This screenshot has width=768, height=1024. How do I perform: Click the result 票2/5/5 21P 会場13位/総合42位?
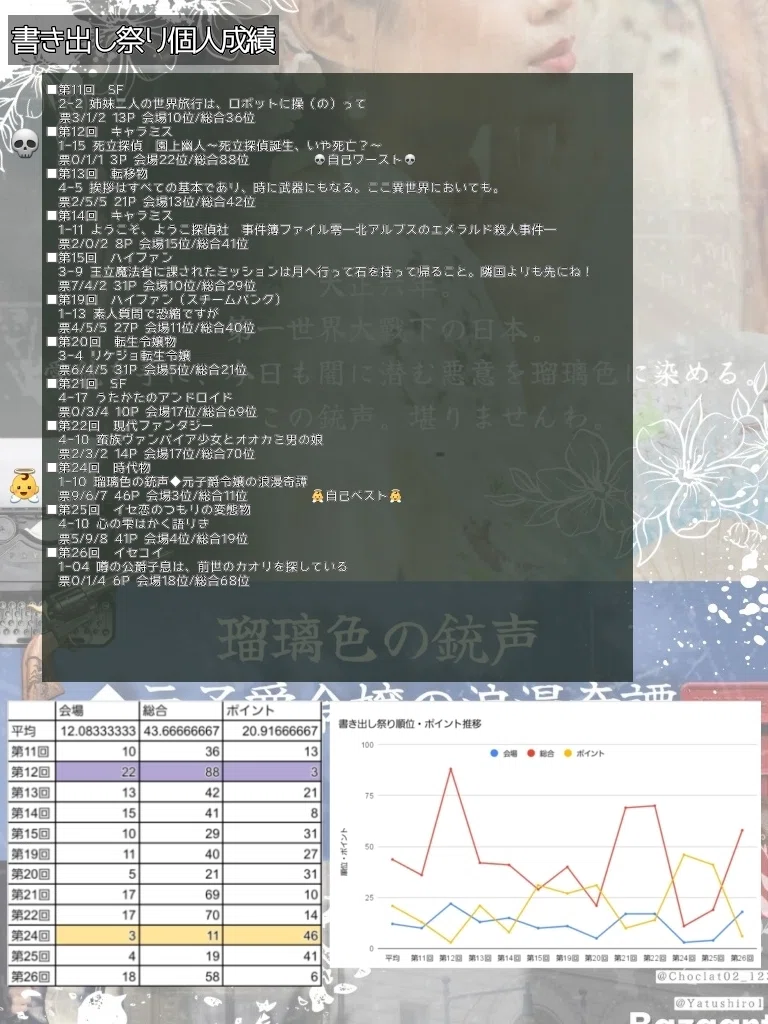pos(157,202)
